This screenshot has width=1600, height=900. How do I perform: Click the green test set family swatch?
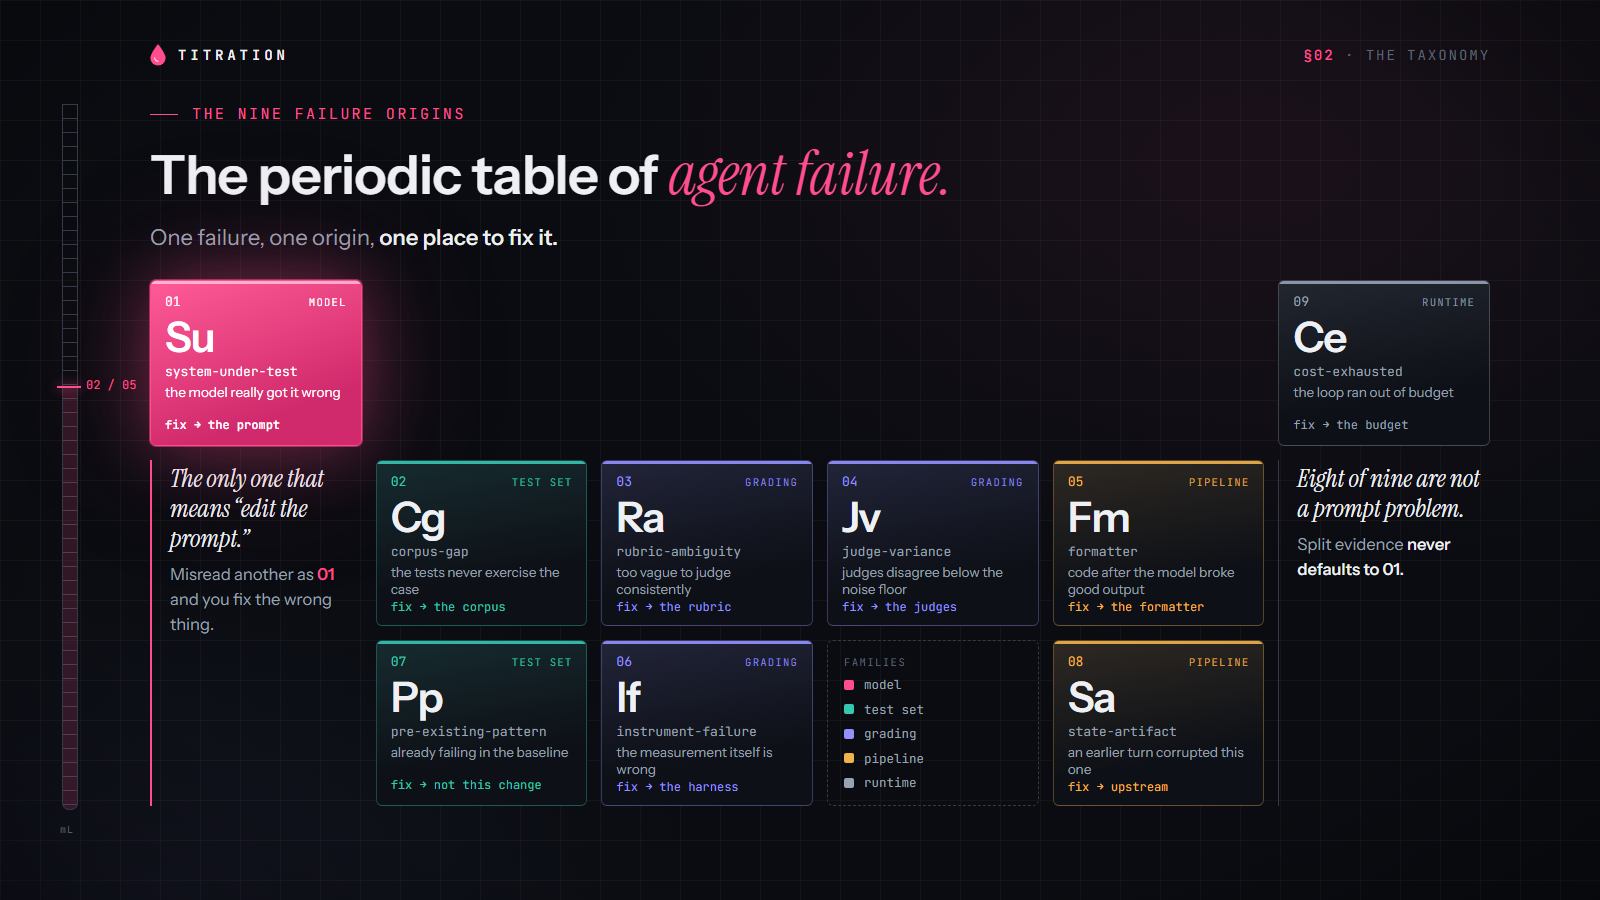(x=849, y=709)
